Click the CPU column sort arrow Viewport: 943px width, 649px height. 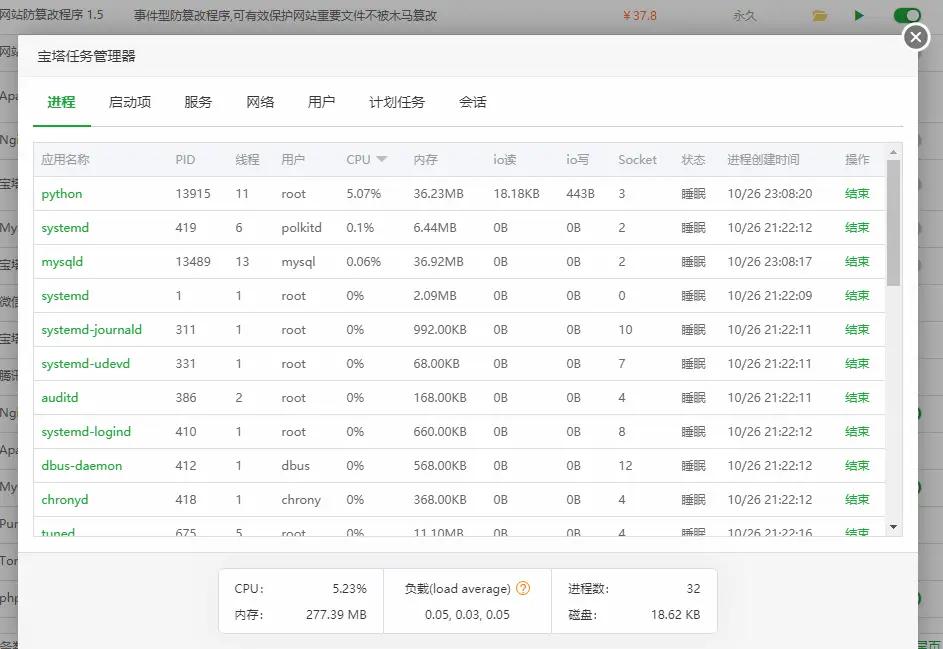click(x=382, y=160)
